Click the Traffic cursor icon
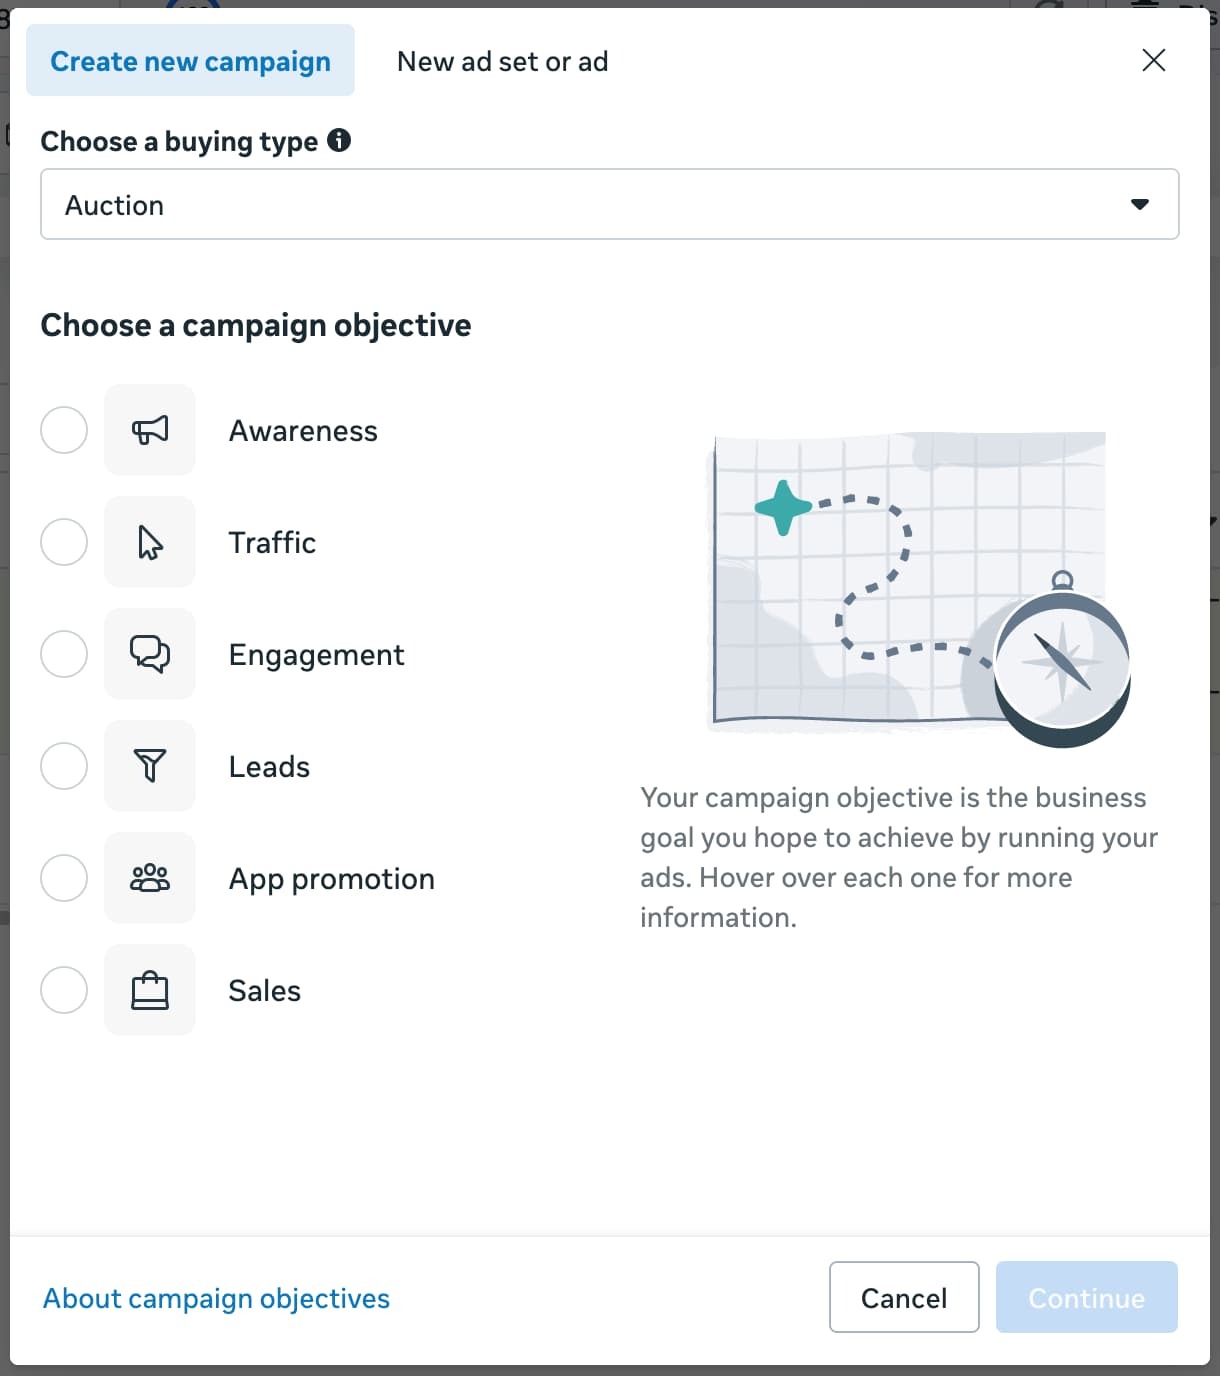This screenshot has height=1376, width=1220. 150,542
